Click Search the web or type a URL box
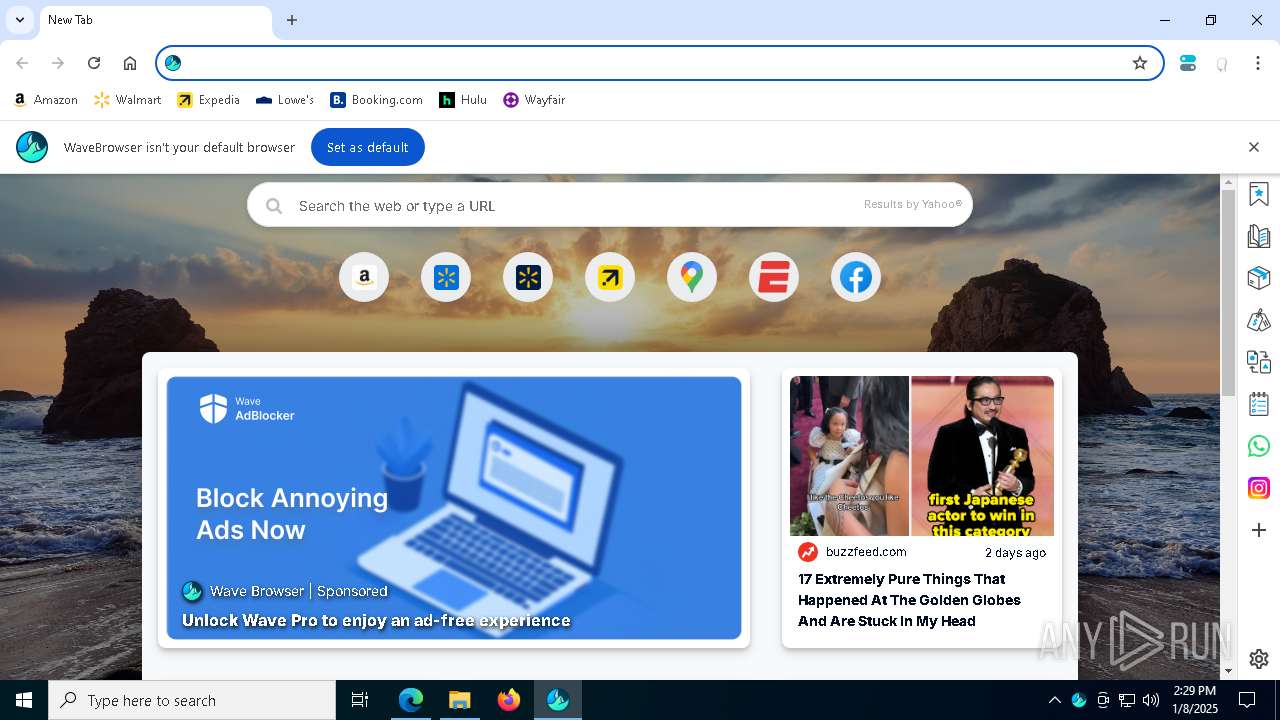The height and width of the screenshot is (720, 1280). pyautogui.click(x=610, y=205)
